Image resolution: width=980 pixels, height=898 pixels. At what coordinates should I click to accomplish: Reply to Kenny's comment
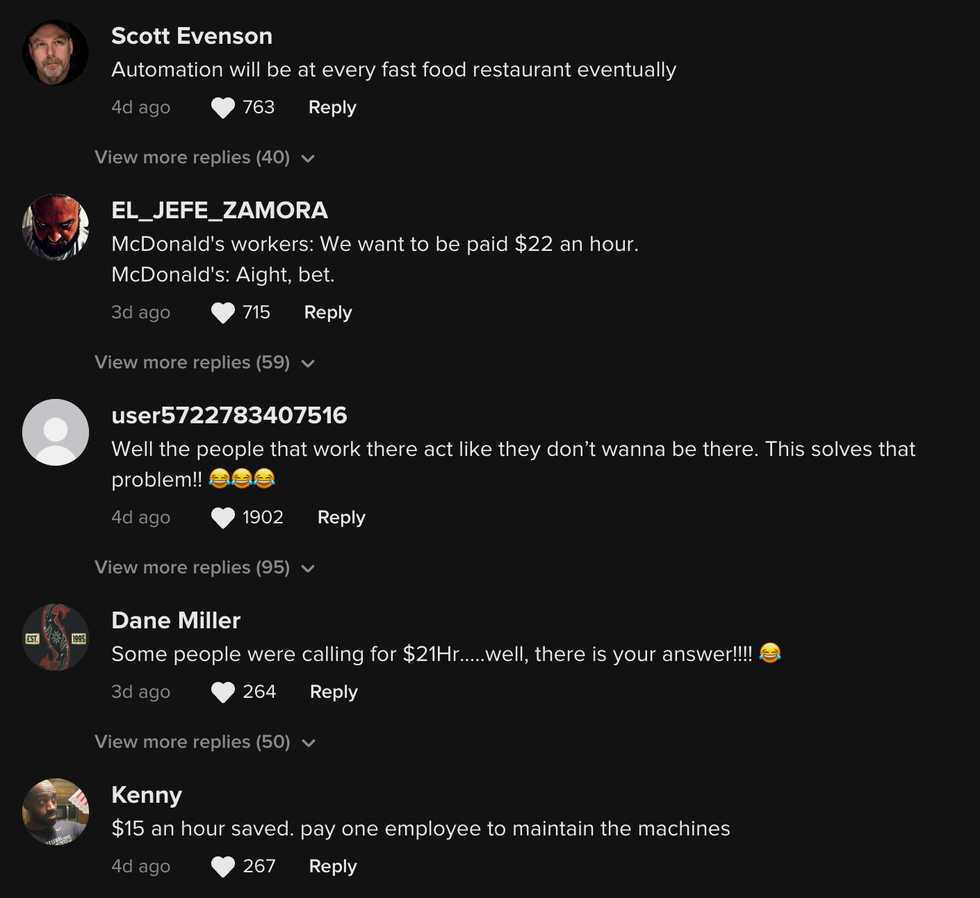[x=332, y=866]
